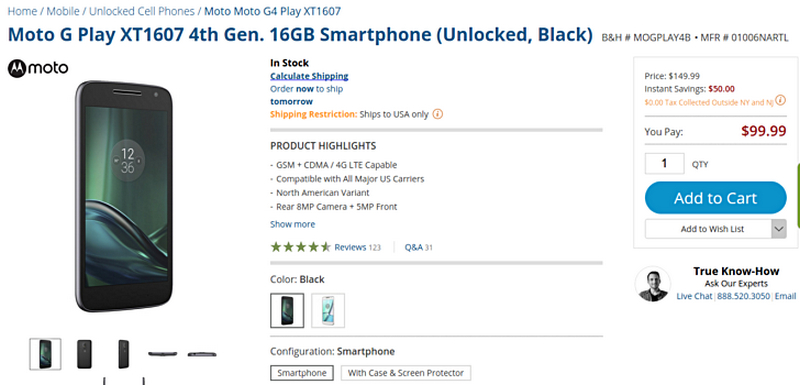
Task: Open the Reviews 123 link
Action: tap(358, 247)
